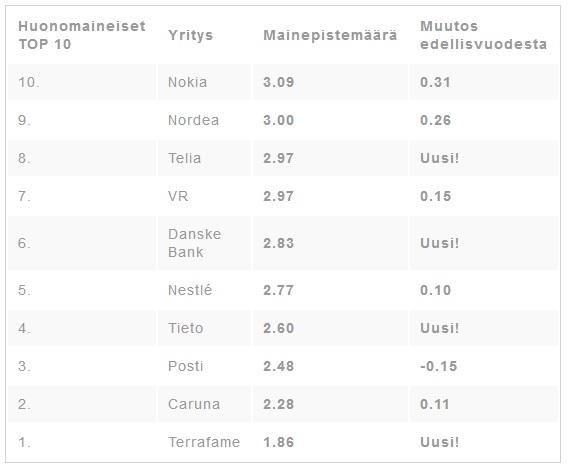
Task: Click the Mainepistemäärä column header
Action: [330, 35]
